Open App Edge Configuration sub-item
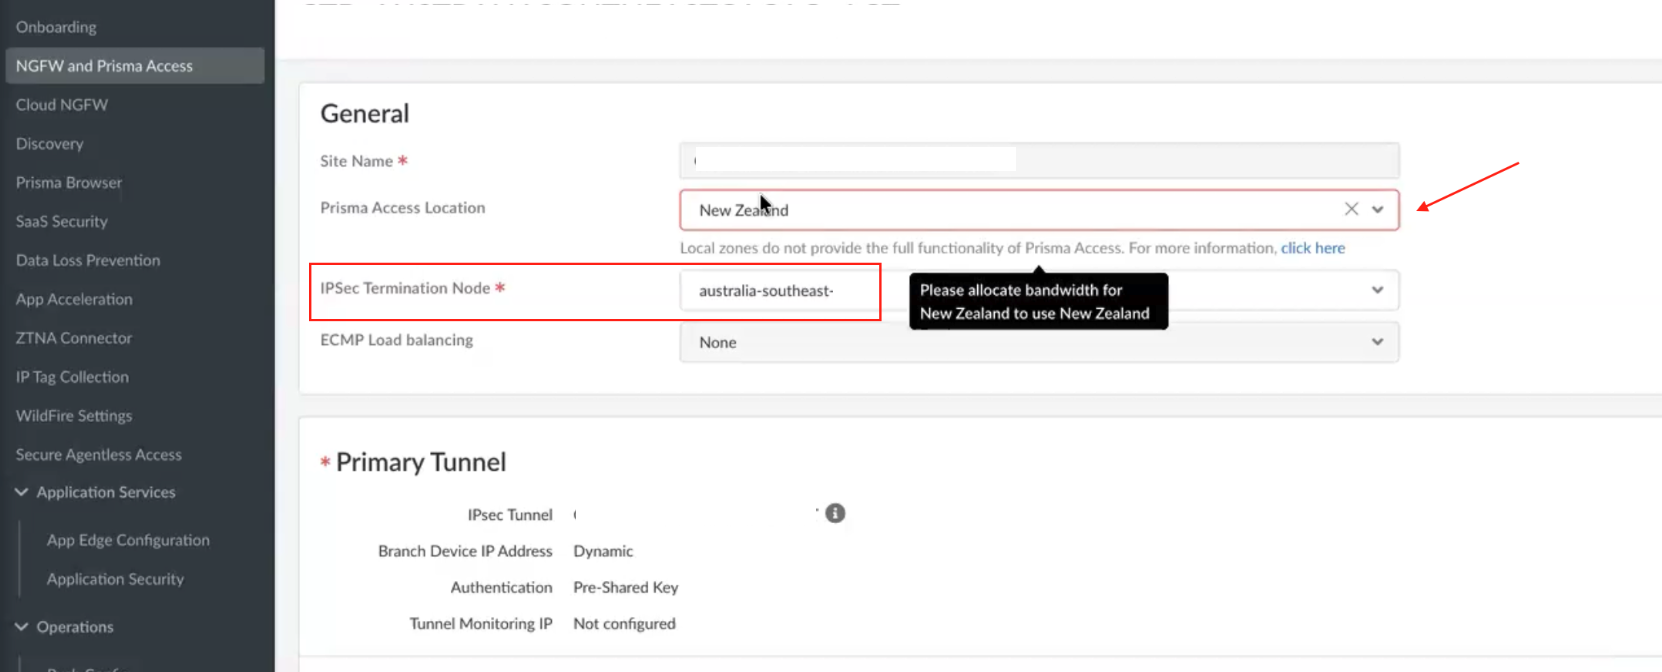The width and height of the screenshot is (1662, 672). 128,540
